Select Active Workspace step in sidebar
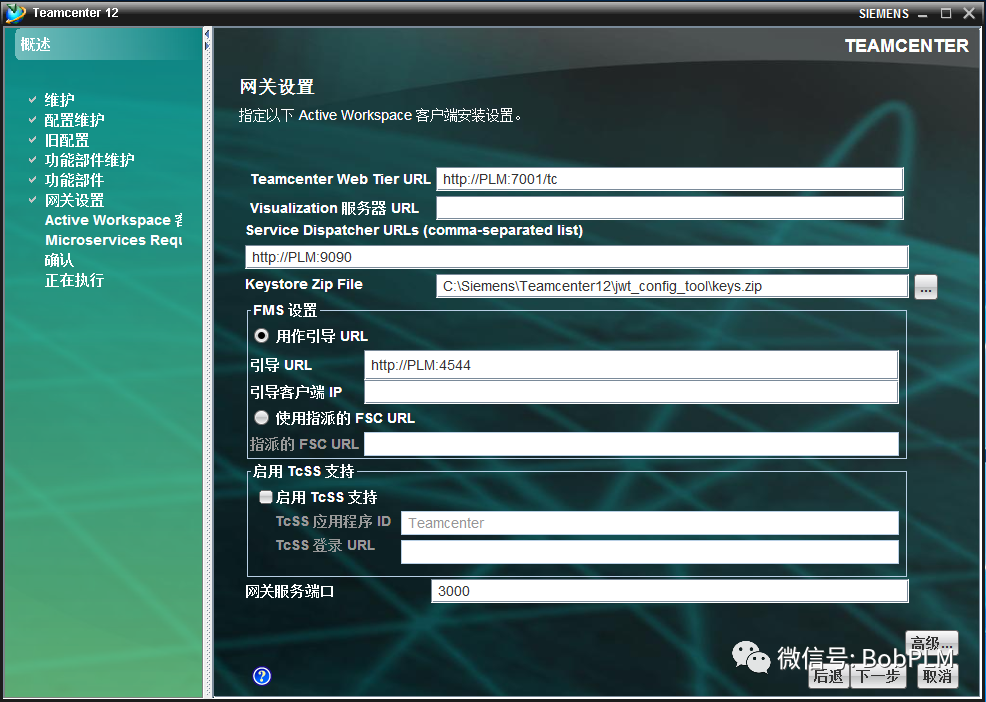 pos(113,220)
